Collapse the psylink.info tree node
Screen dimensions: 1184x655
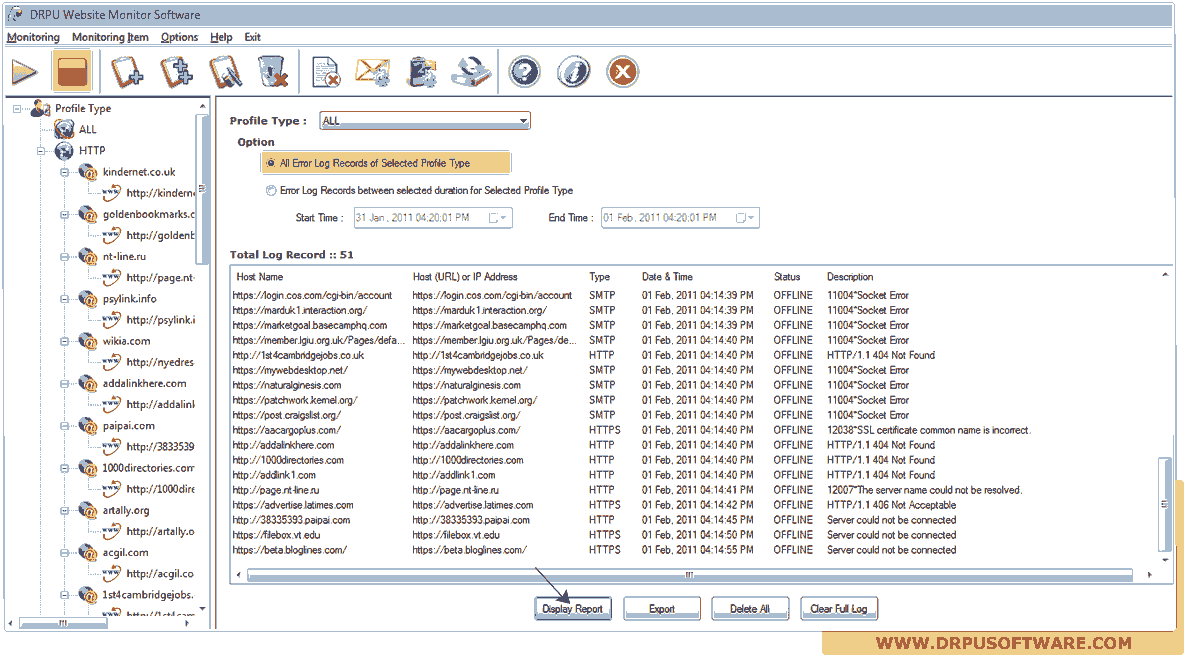point(65,299)
